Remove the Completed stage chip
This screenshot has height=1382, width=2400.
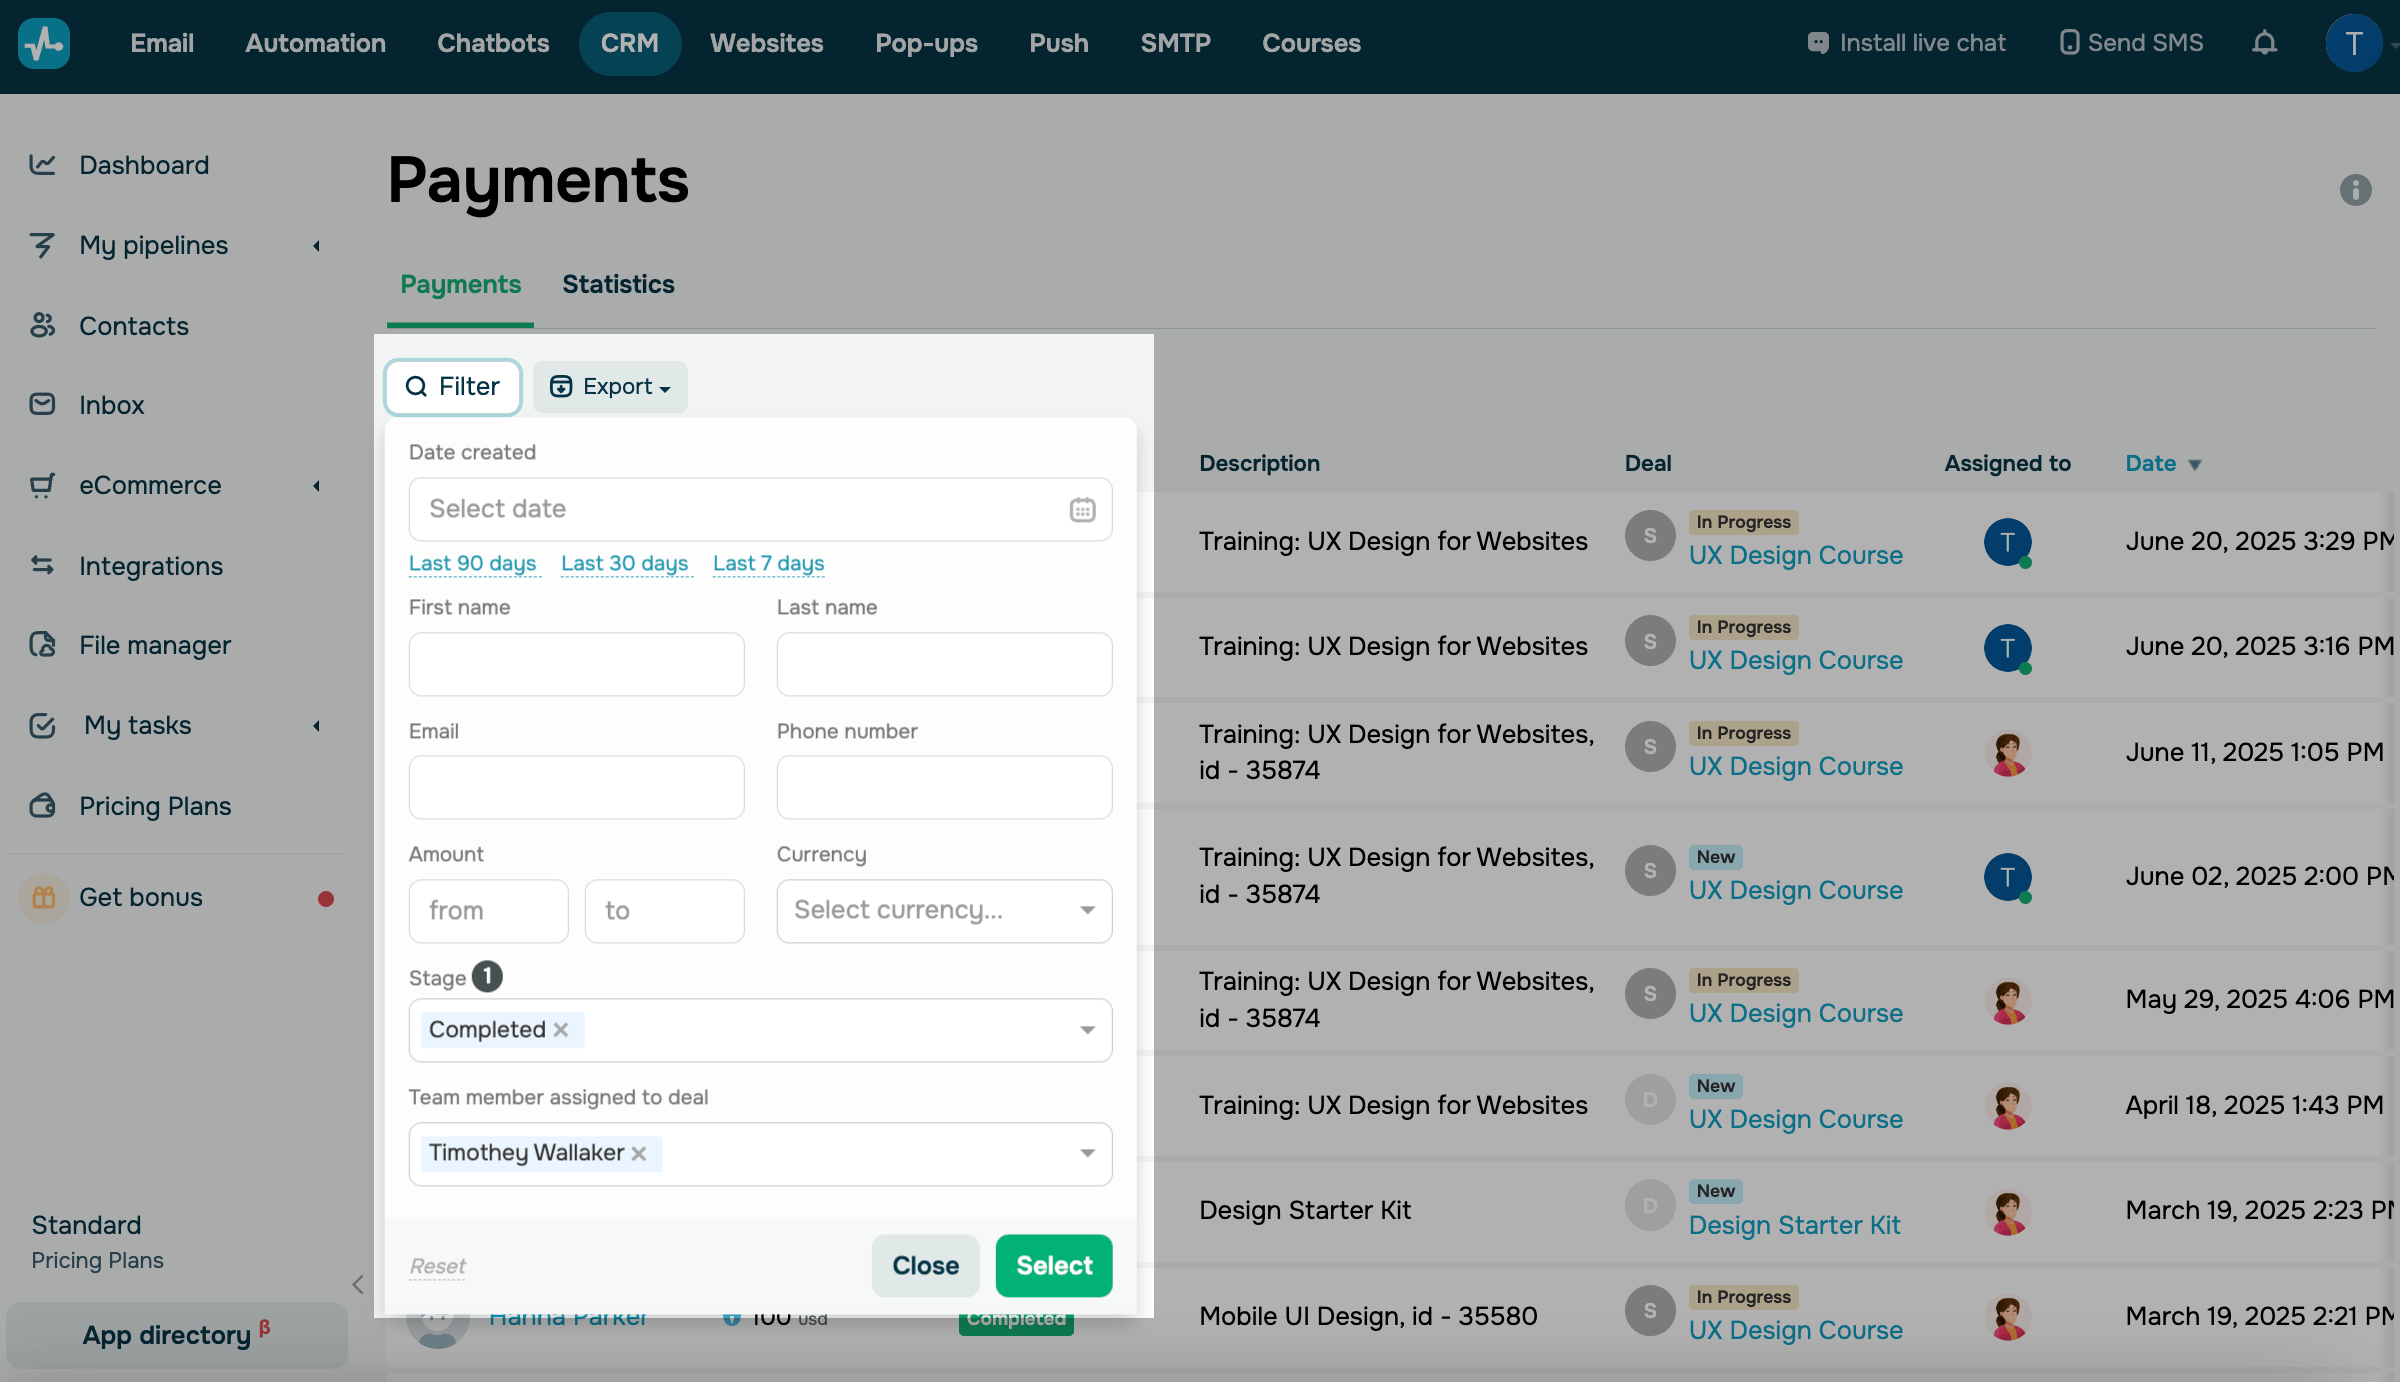(561, 1029)
